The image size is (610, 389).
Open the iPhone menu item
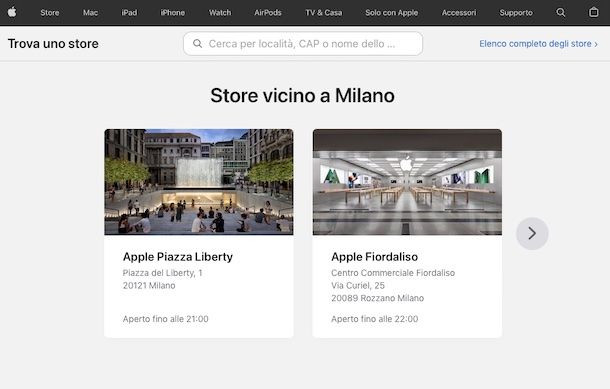173,13
